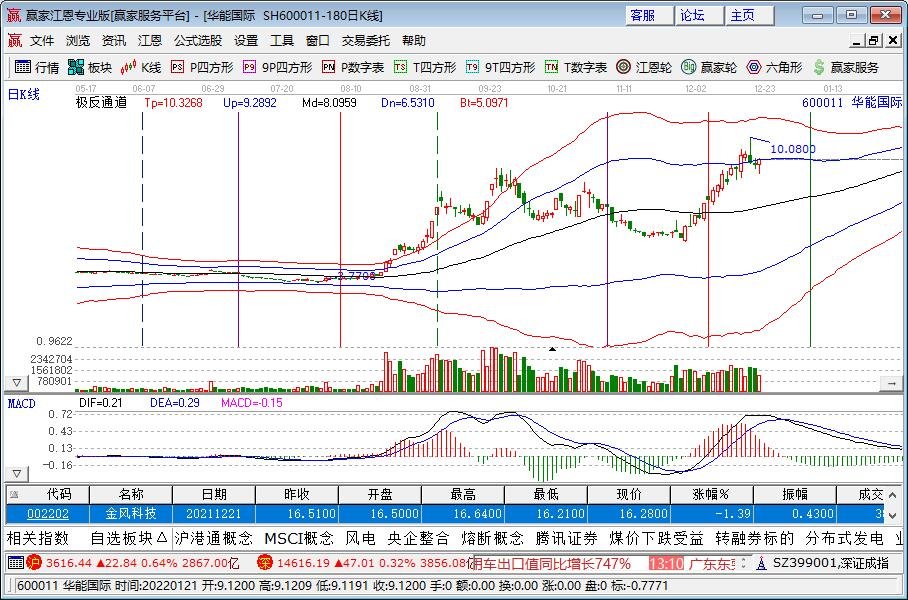Click the 10.0800 price annotation

[x=793, y=149]
